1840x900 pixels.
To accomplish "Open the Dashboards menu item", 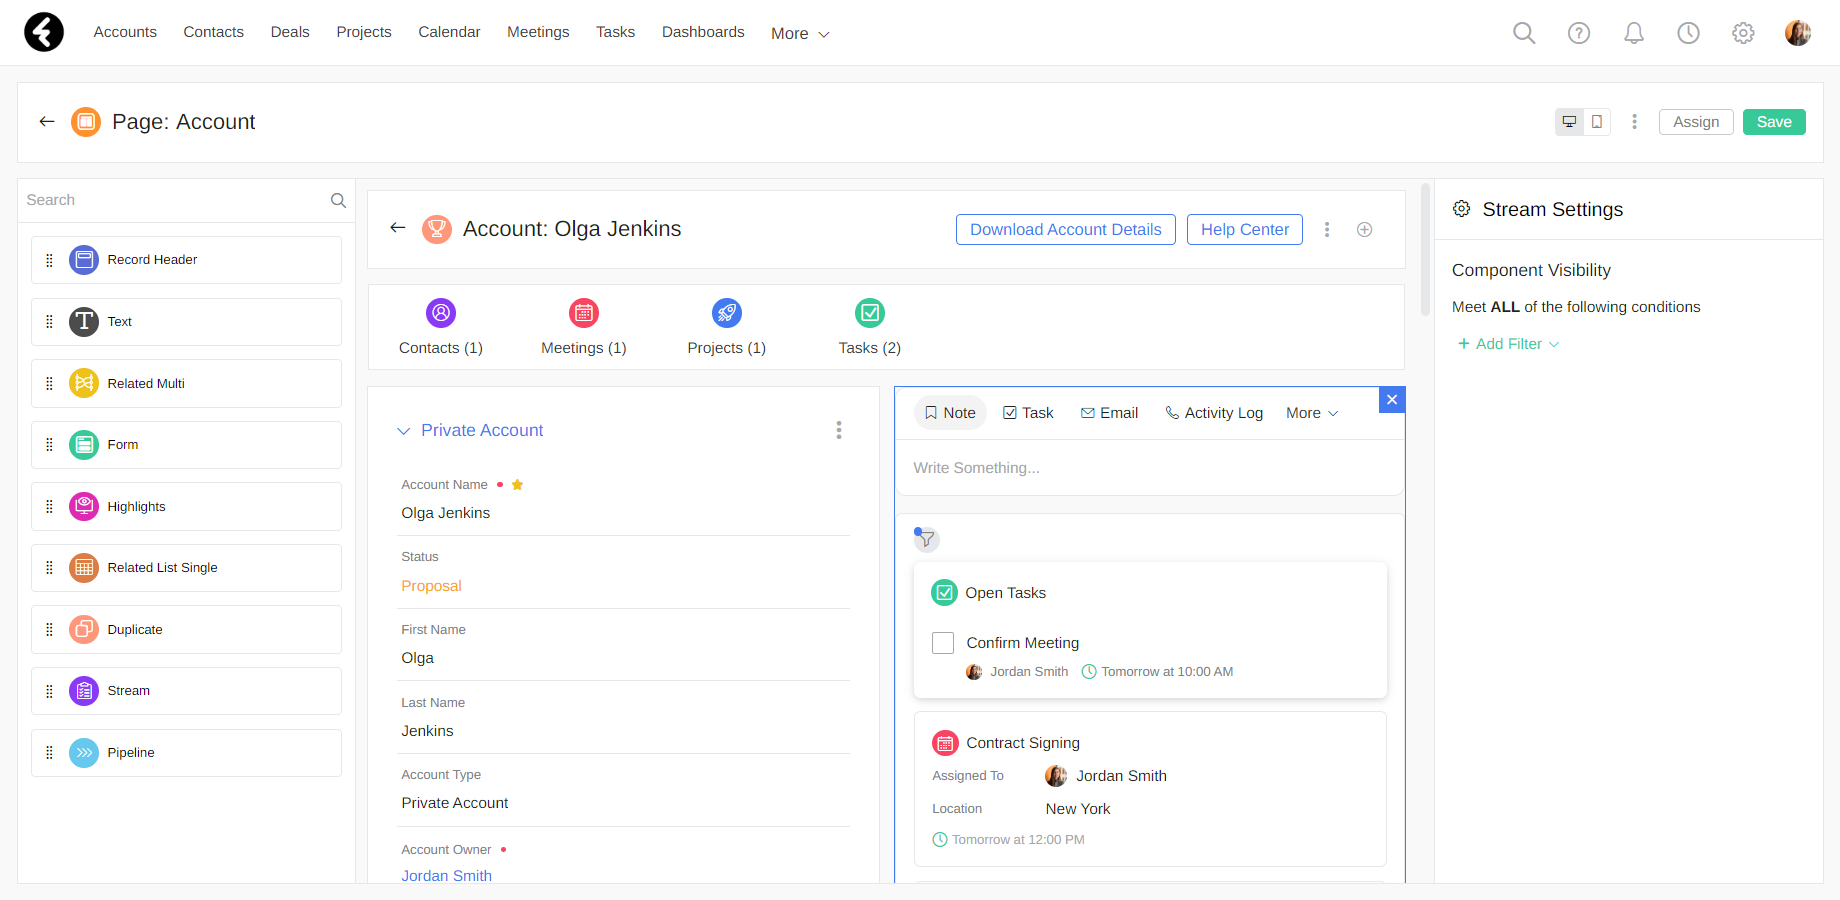I will [x=703, y=32].
